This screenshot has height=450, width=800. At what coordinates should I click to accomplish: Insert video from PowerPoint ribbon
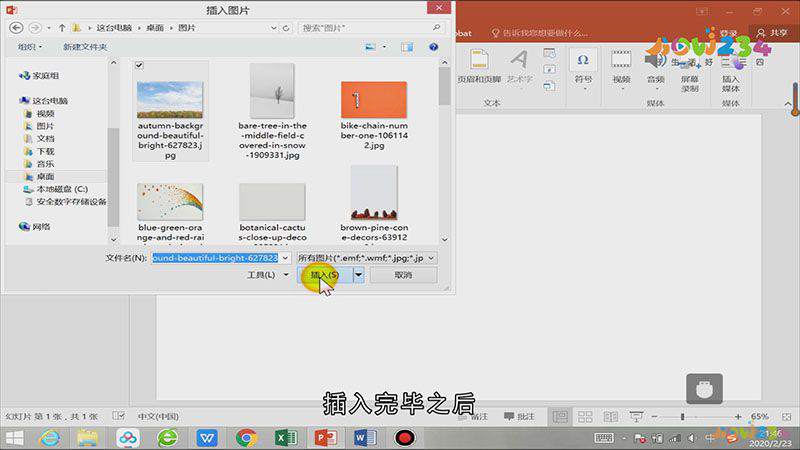pyautogui.click(x=621, y=69)
